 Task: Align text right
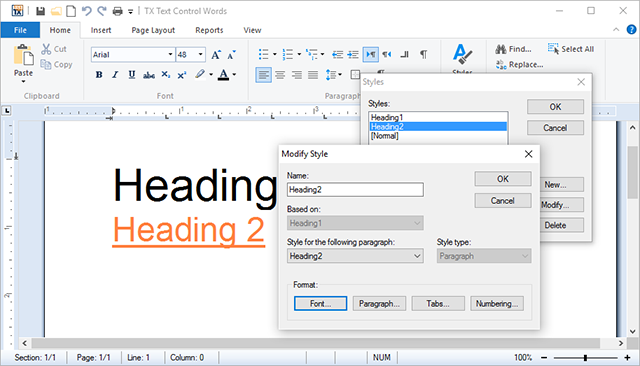pyautogui.click(x=297, y=75)
